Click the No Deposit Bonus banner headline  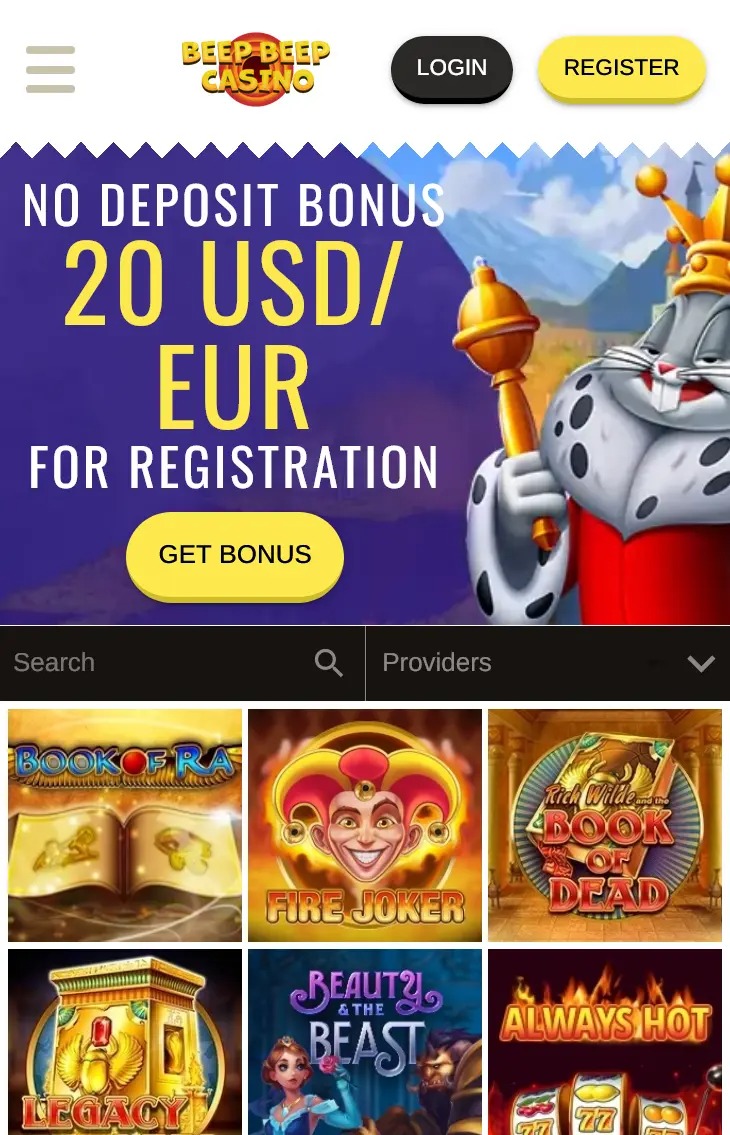233,204
